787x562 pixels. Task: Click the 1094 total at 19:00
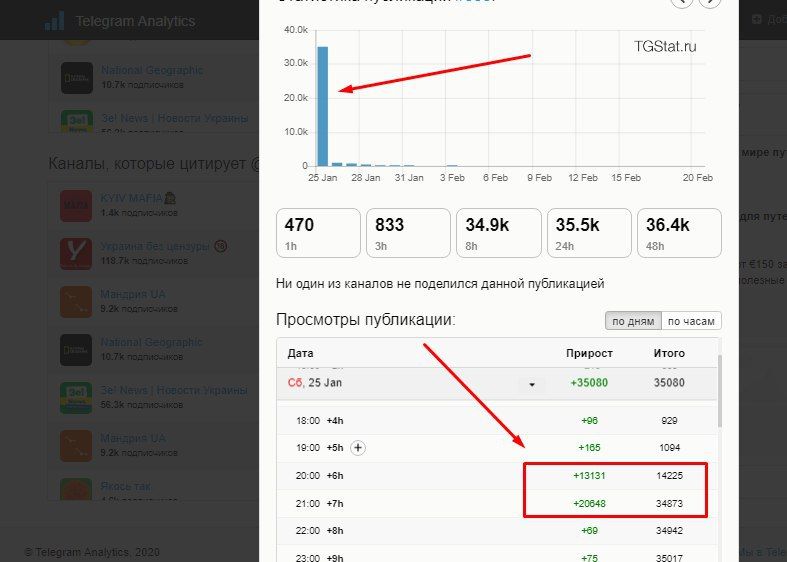click(670, 448)
